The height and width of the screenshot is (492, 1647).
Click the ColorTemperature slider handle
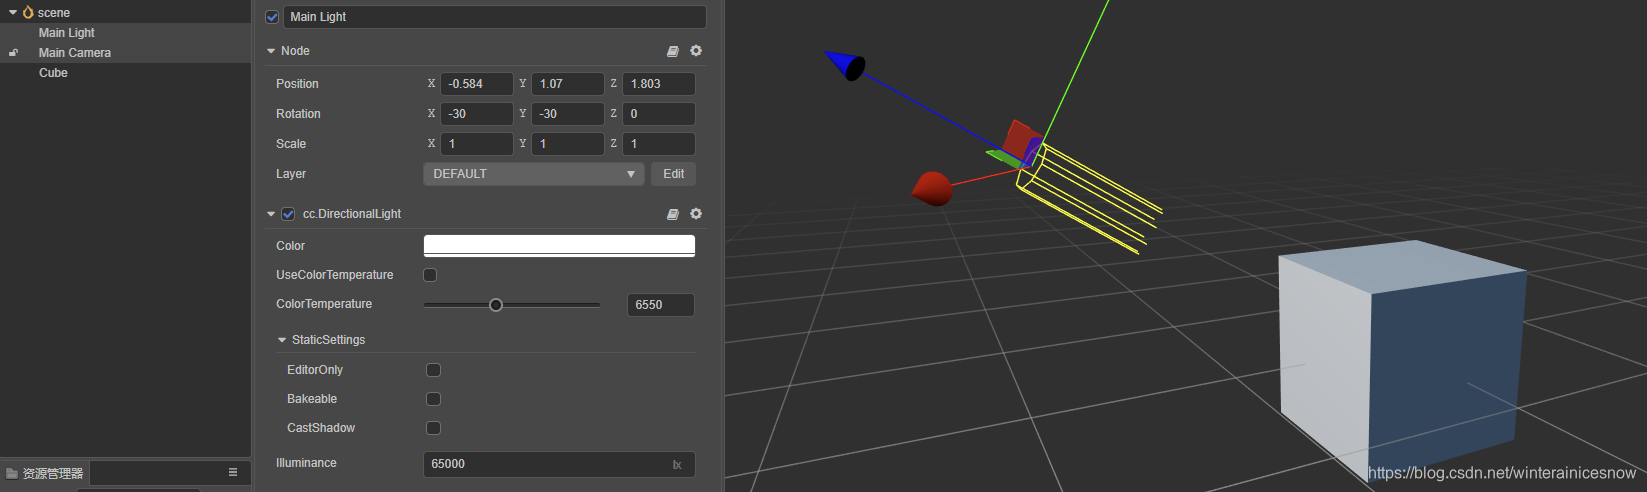(496, 305)
